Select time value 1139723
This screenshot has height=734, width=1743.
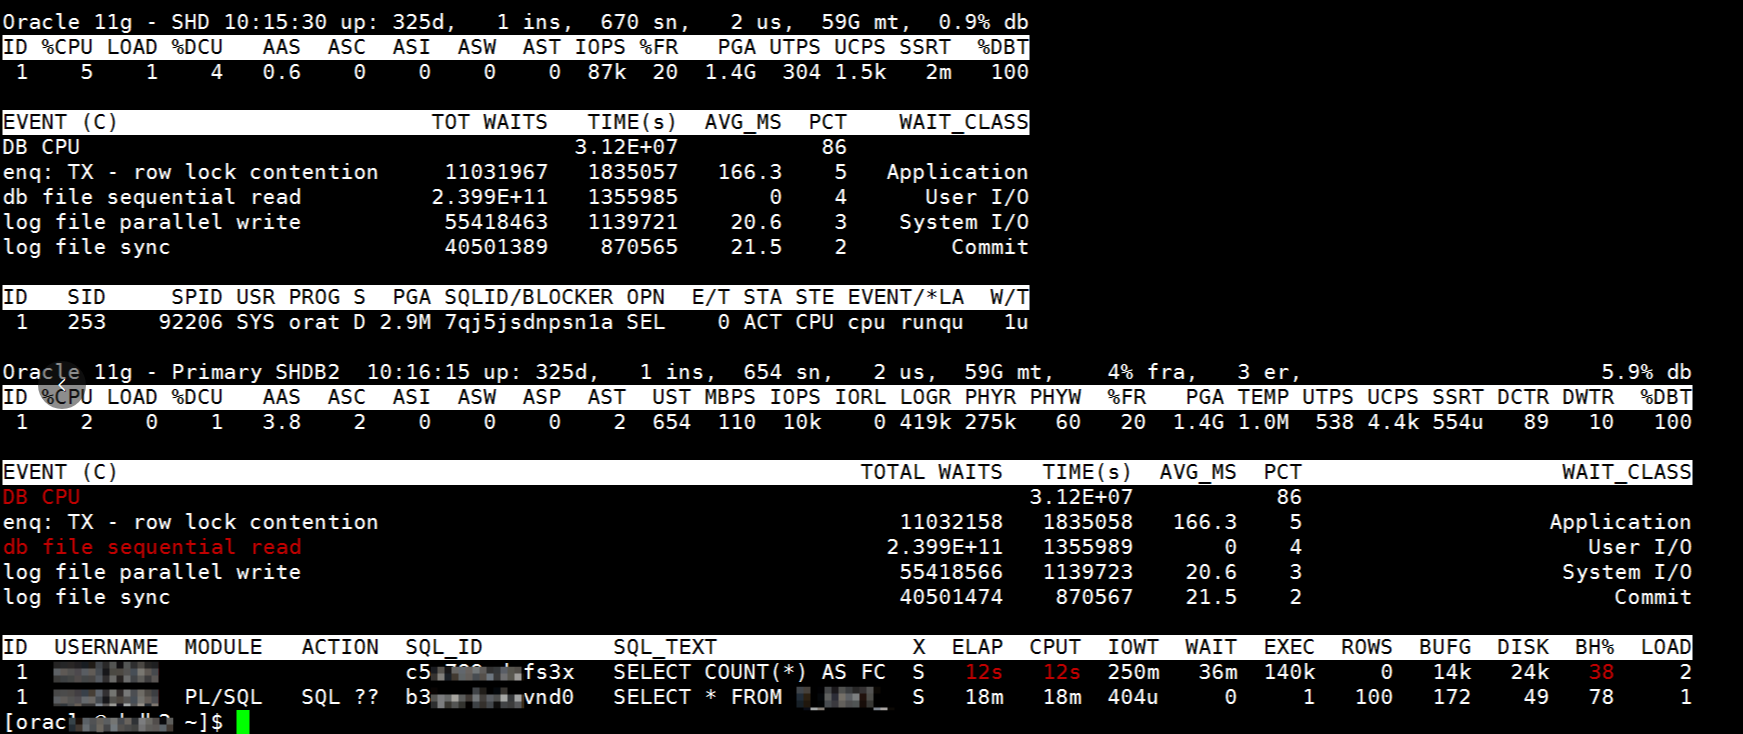(1088, 572)
